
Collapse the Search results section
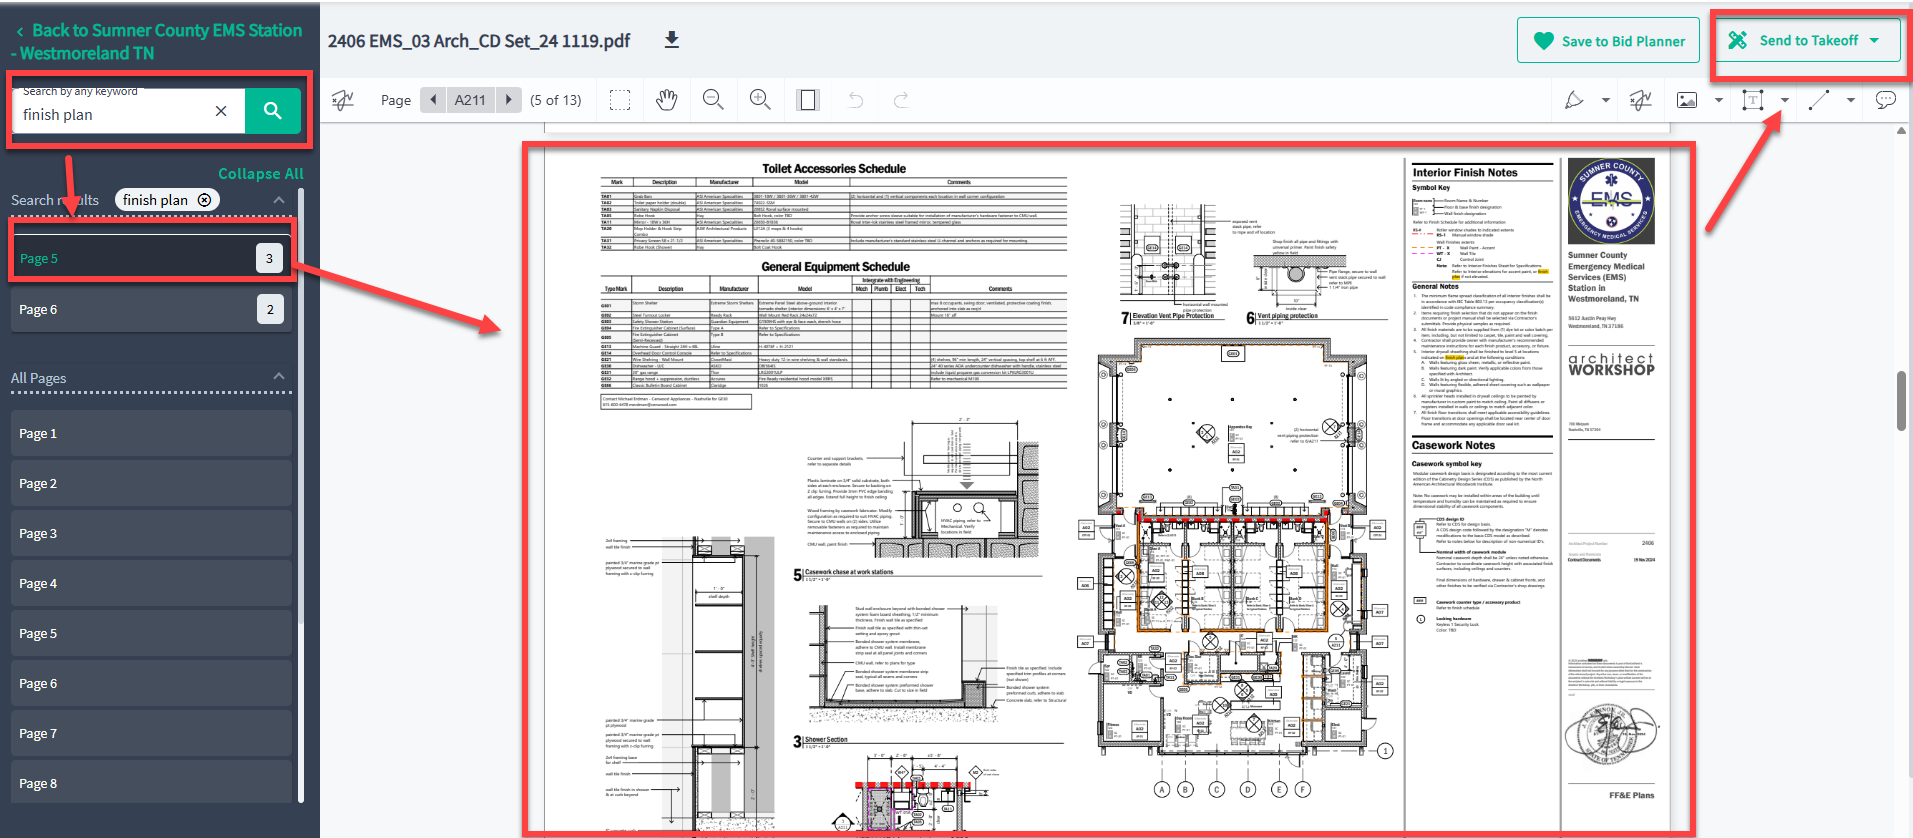(x=279, y=200)
